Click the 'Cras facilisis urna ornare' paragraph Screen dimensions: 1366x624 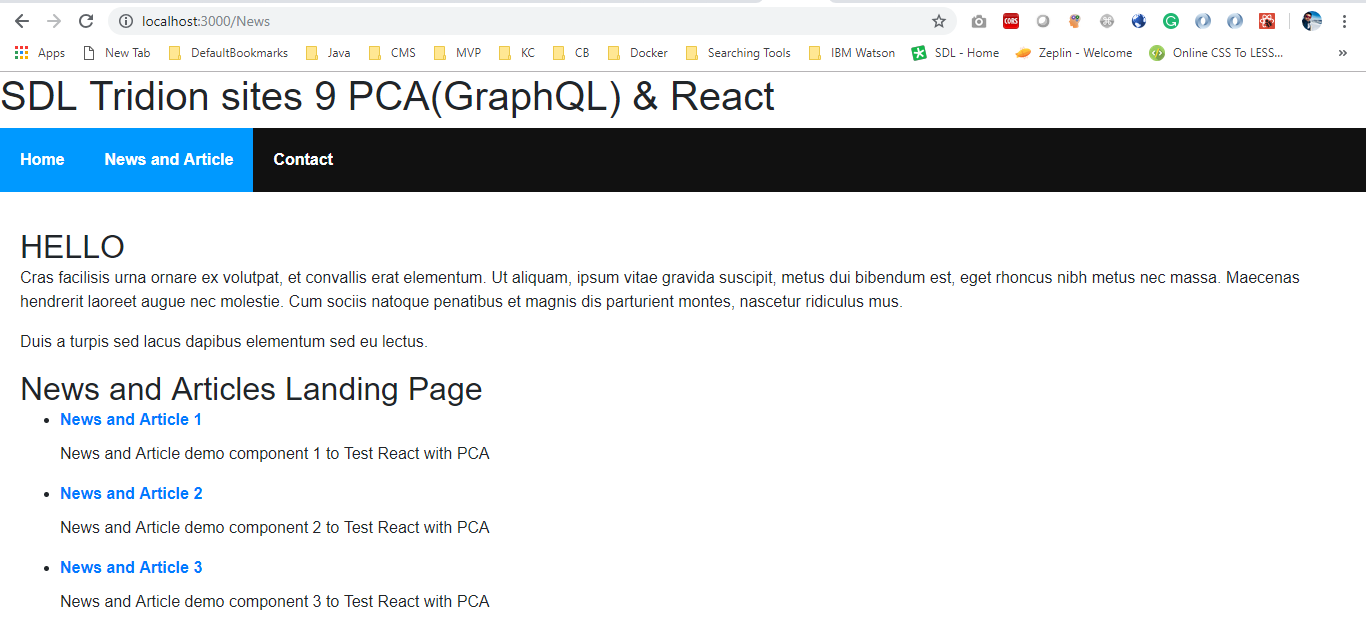(660, 289)
